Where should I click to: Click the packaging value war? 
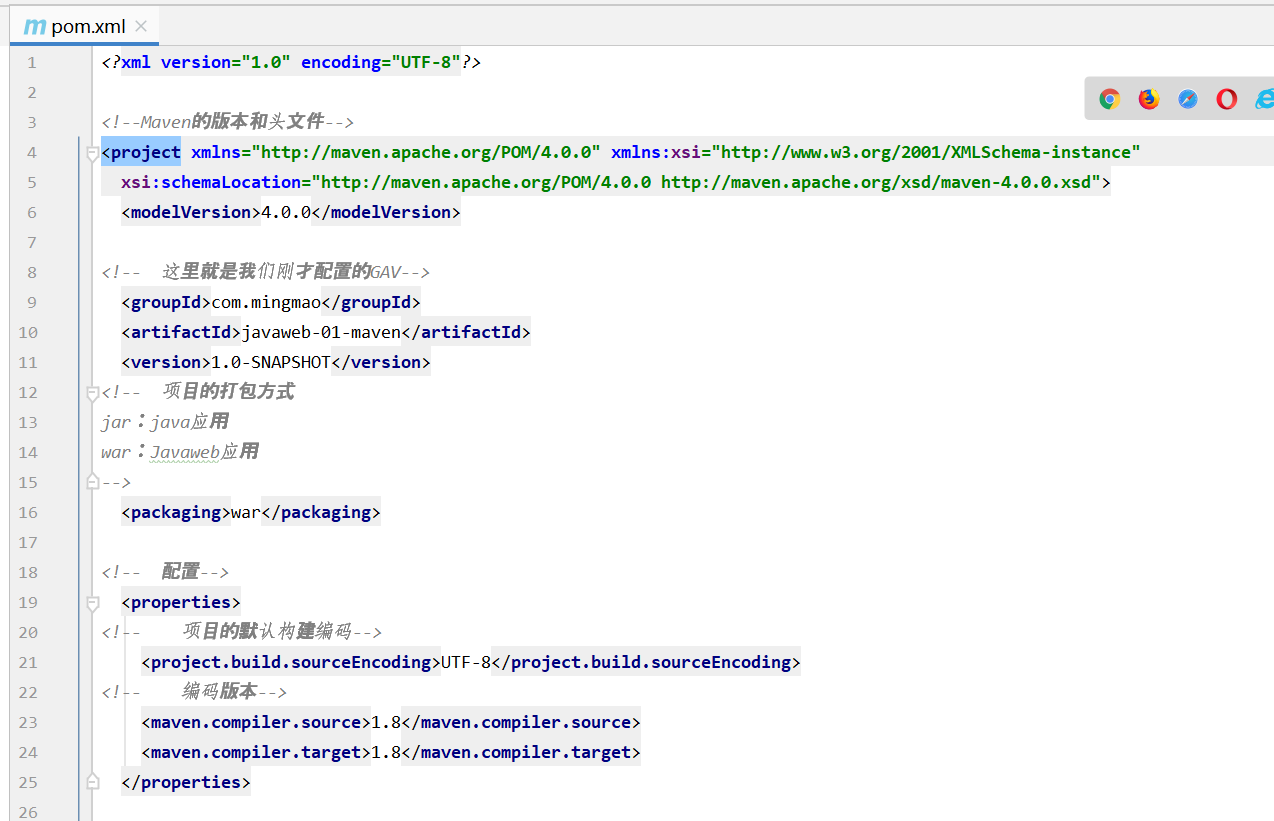point(246,512)
